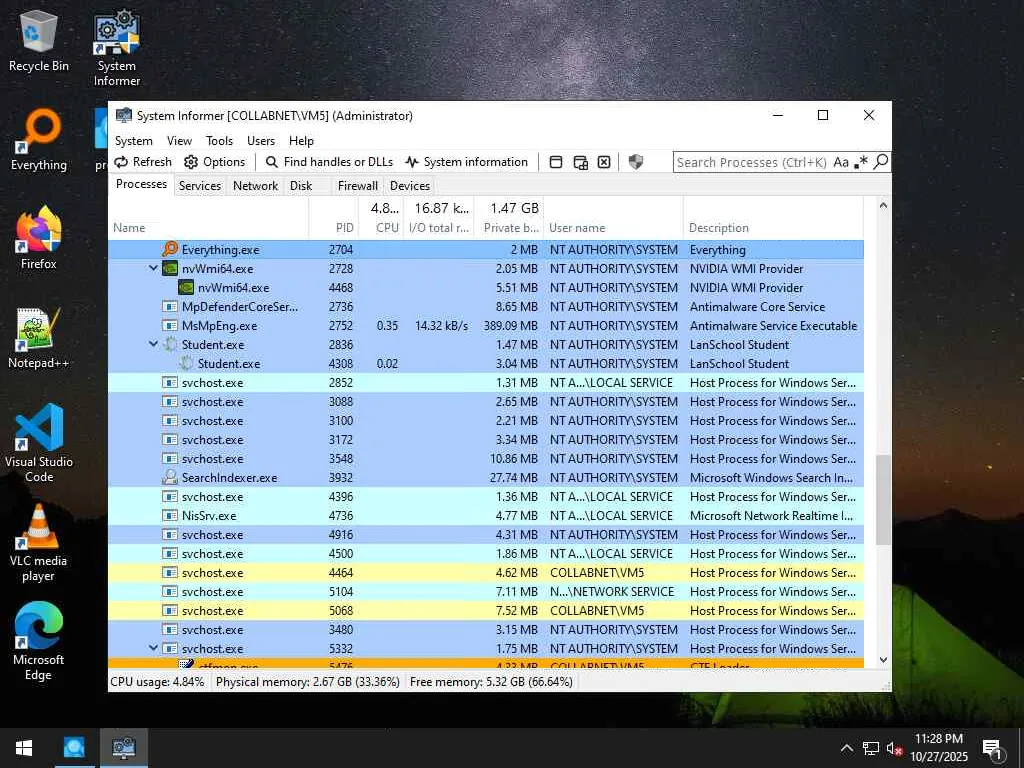Select the Processes tab
The height and width of the screenshot is (768, 1024).
(141, 185)
